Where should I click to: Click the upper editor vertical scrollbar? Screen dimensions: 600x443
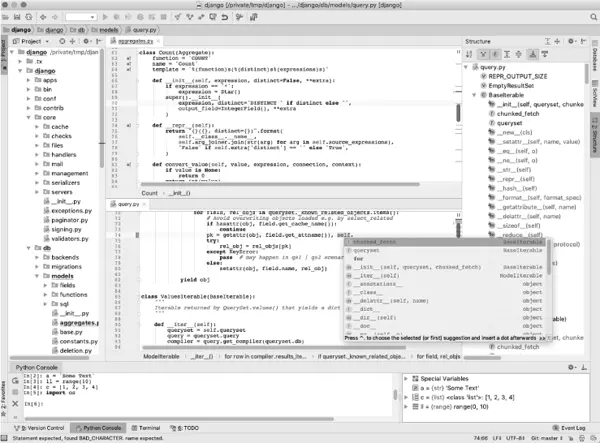click(x=458, y=113)
